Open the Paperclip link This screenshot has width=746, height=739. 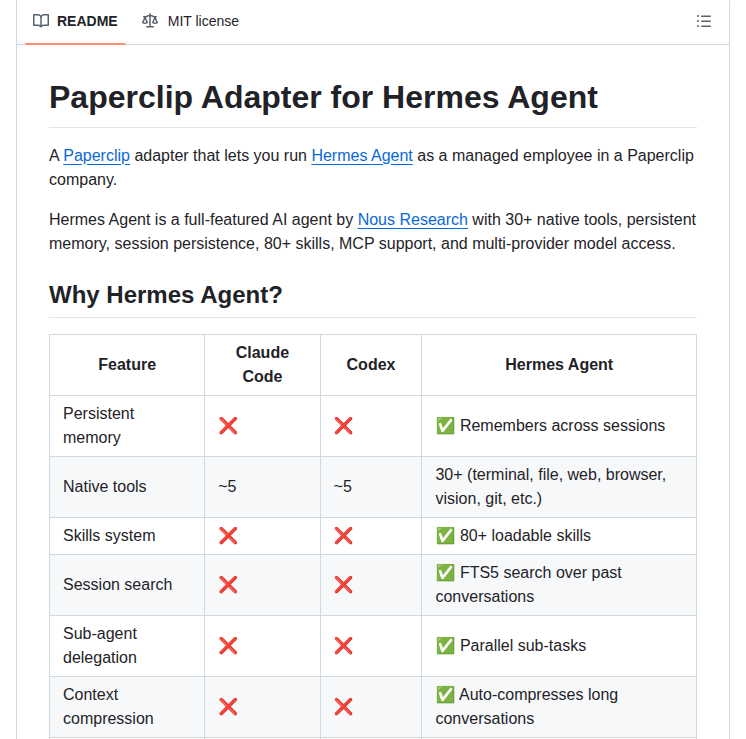pos(97,156)
